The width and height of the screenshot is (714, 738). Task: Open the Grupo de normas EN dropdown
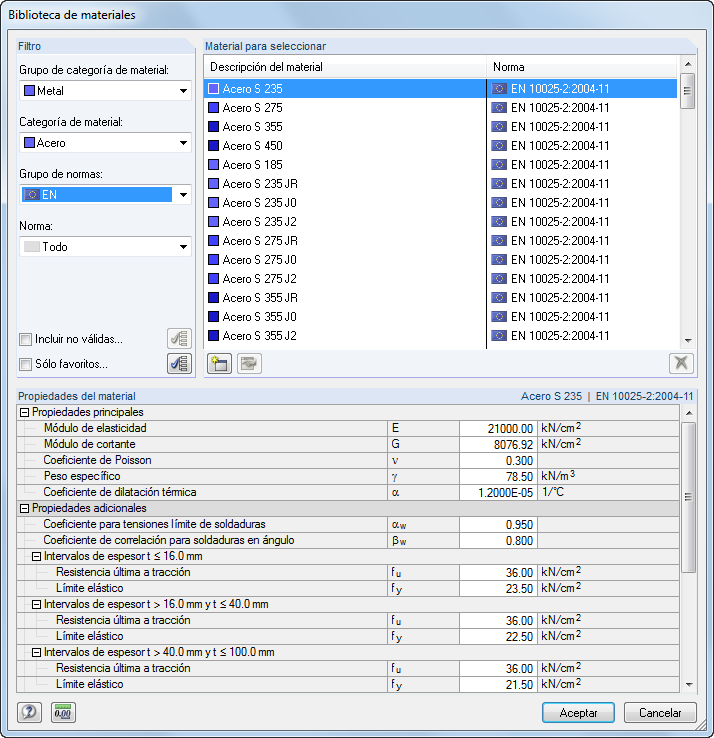105,195
